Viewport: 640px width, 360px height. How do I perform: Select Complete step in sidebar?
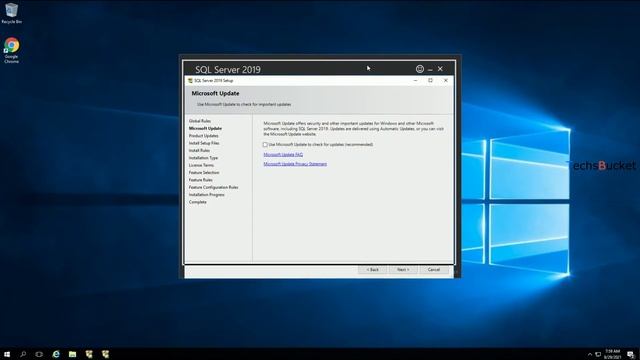point(198,202)
